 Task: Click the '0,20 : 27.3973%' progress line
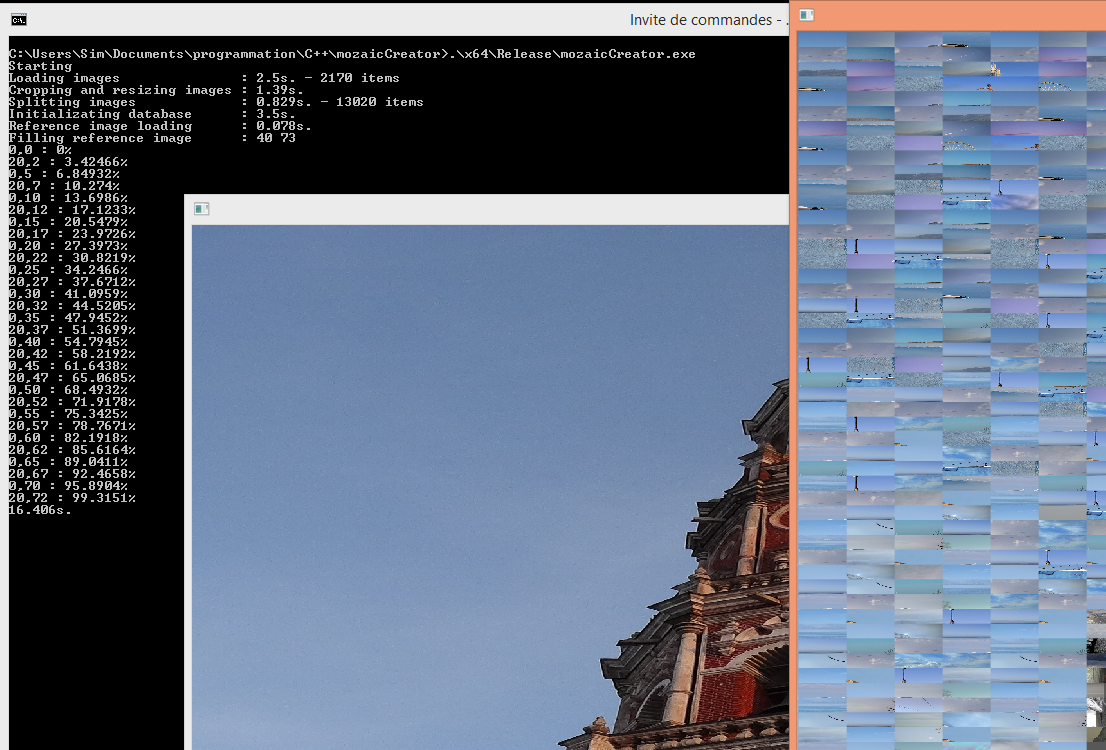pos(68,246)
